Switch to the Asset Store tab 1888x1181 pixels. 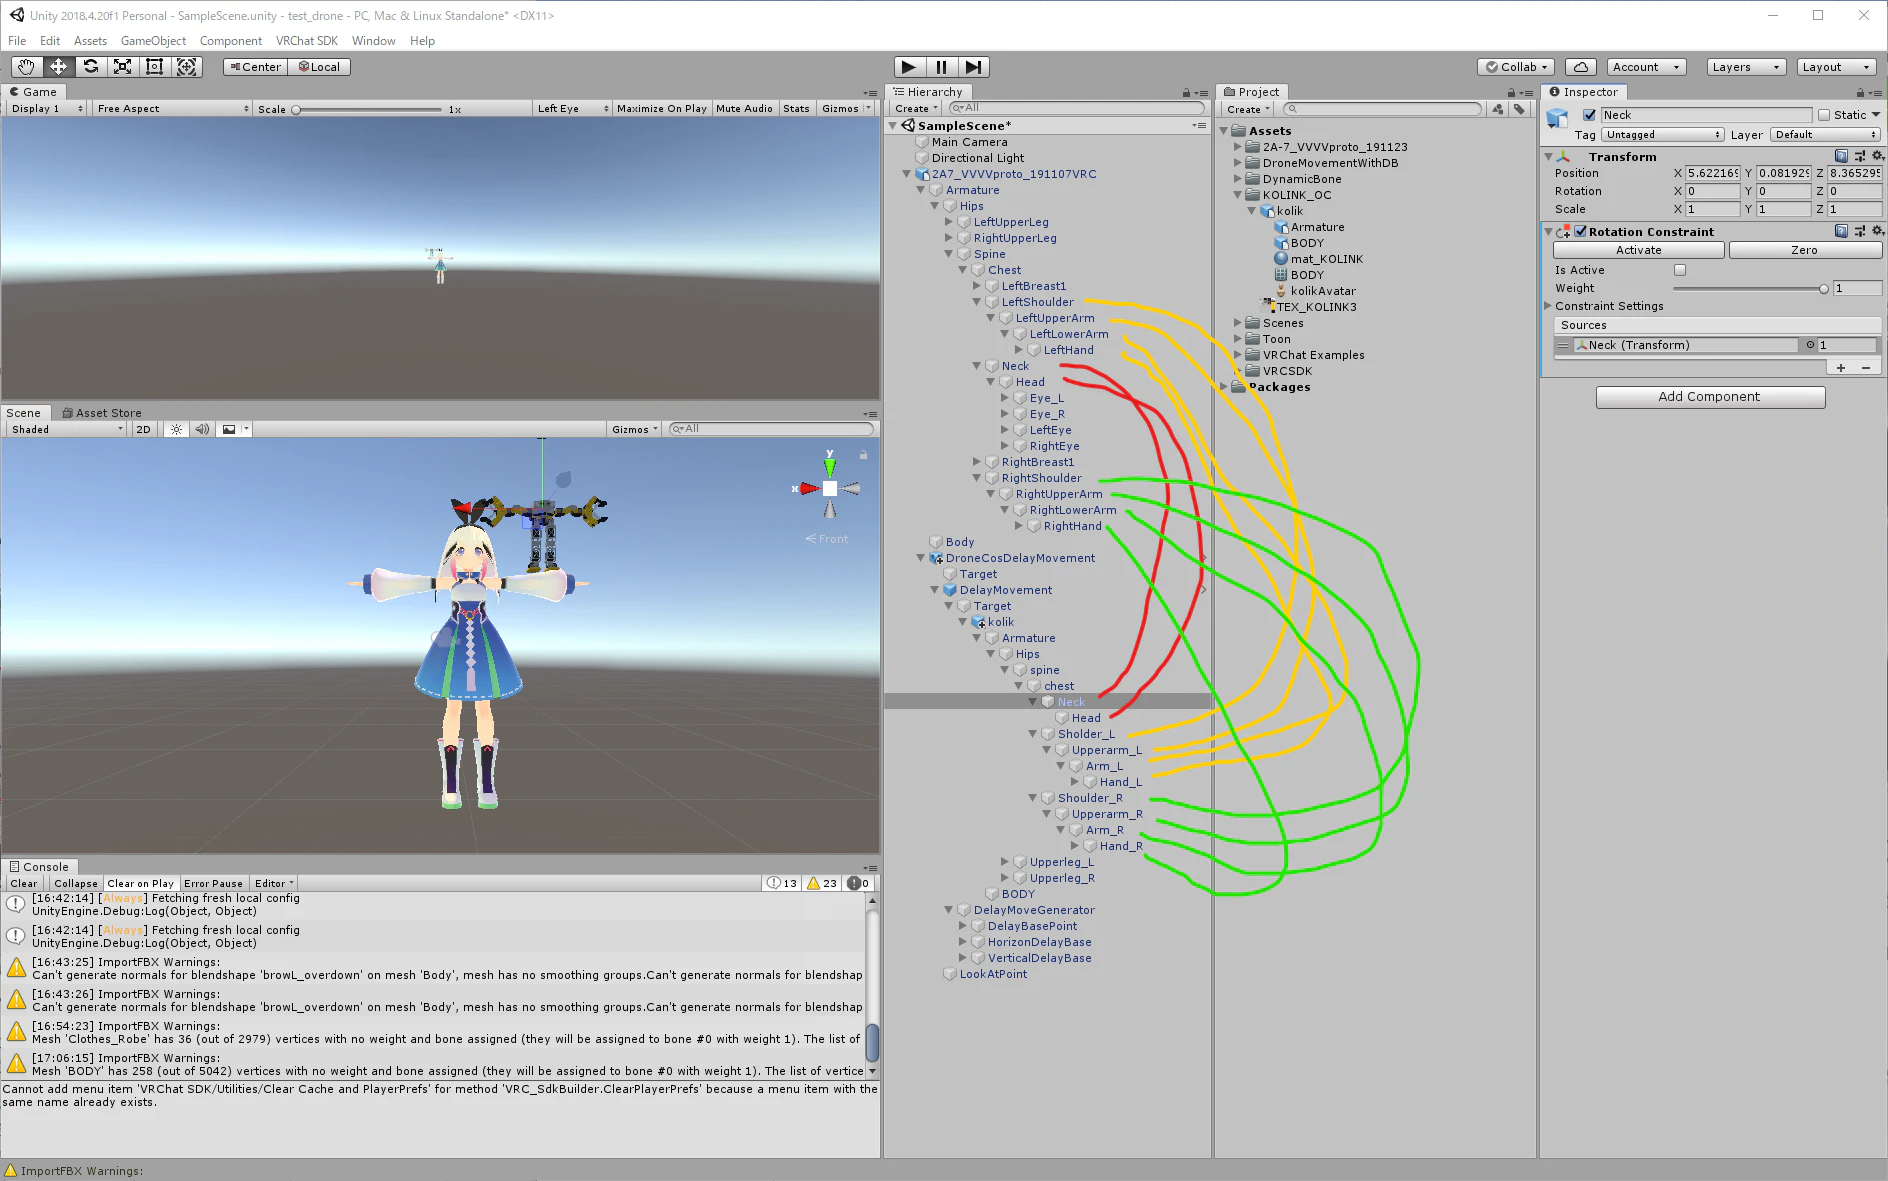101,413
